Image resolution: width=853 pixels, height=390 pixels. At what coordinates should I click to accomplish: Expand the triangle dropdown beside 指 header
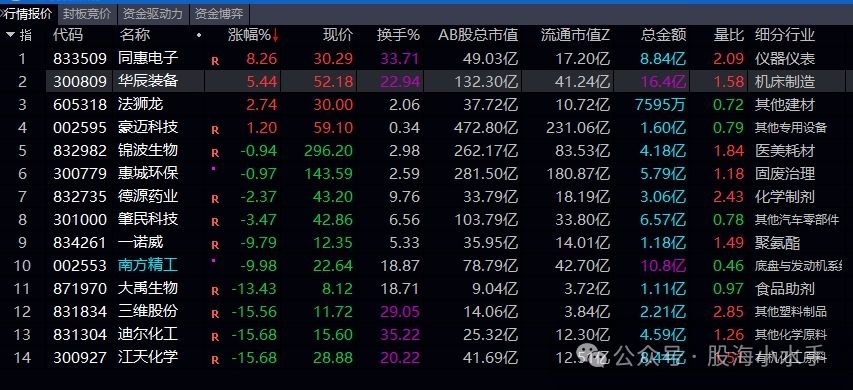10,35
